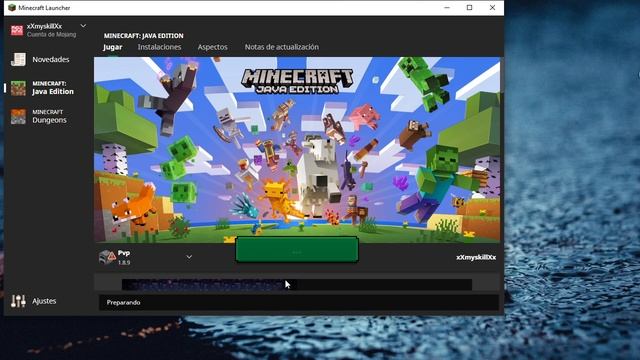
Task: Click the download progress bar
Action: click(x=297, y=284)
